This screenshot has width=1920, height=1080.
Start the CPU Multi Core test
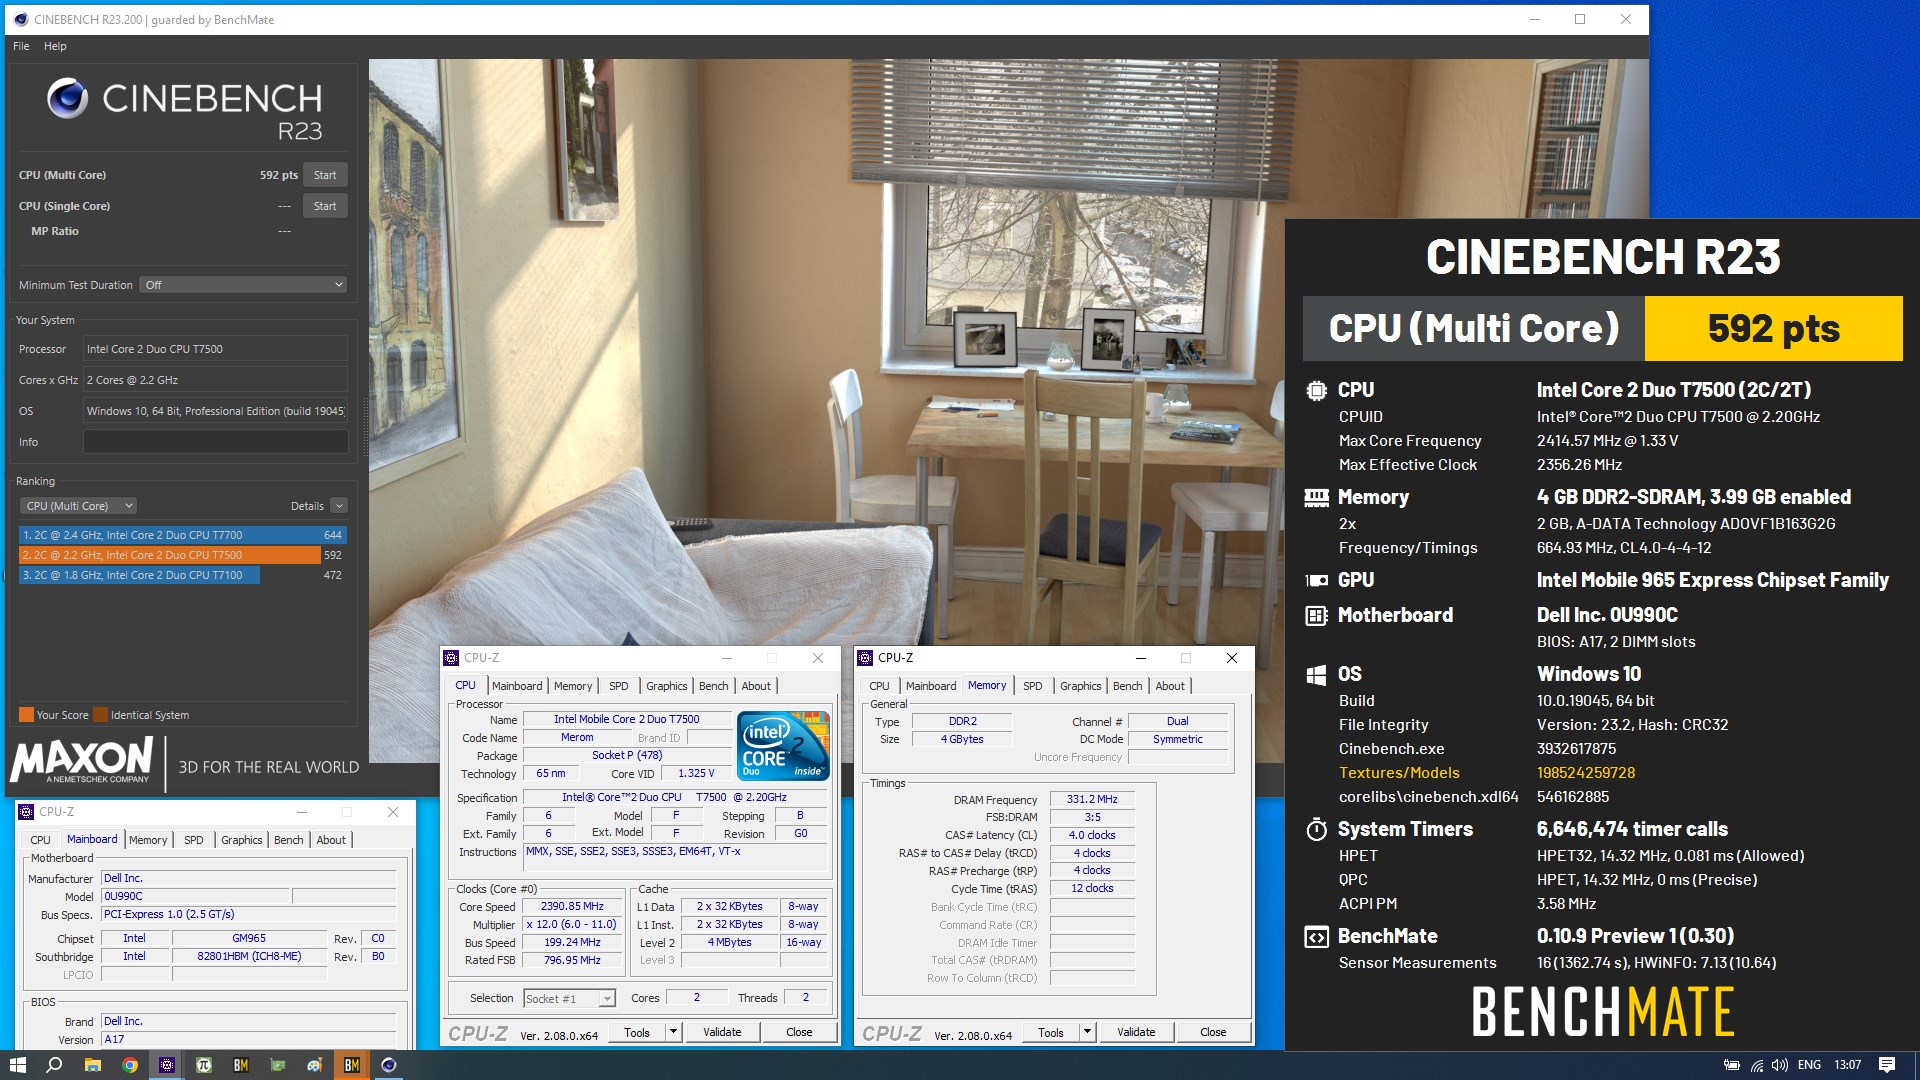[x=325, y=175]
